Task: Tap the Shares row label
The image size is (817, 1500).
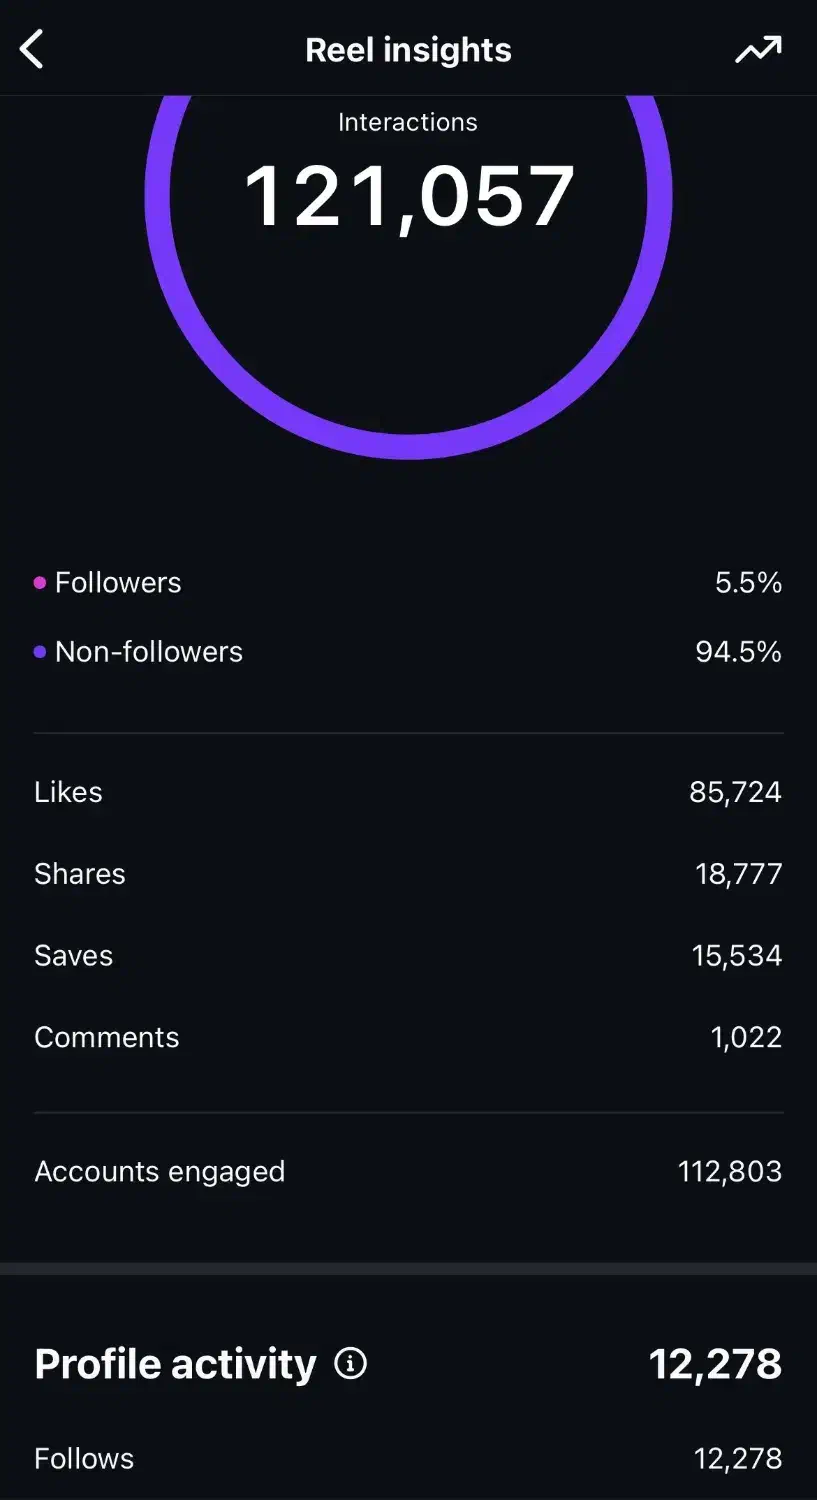Action: [80, 874]
